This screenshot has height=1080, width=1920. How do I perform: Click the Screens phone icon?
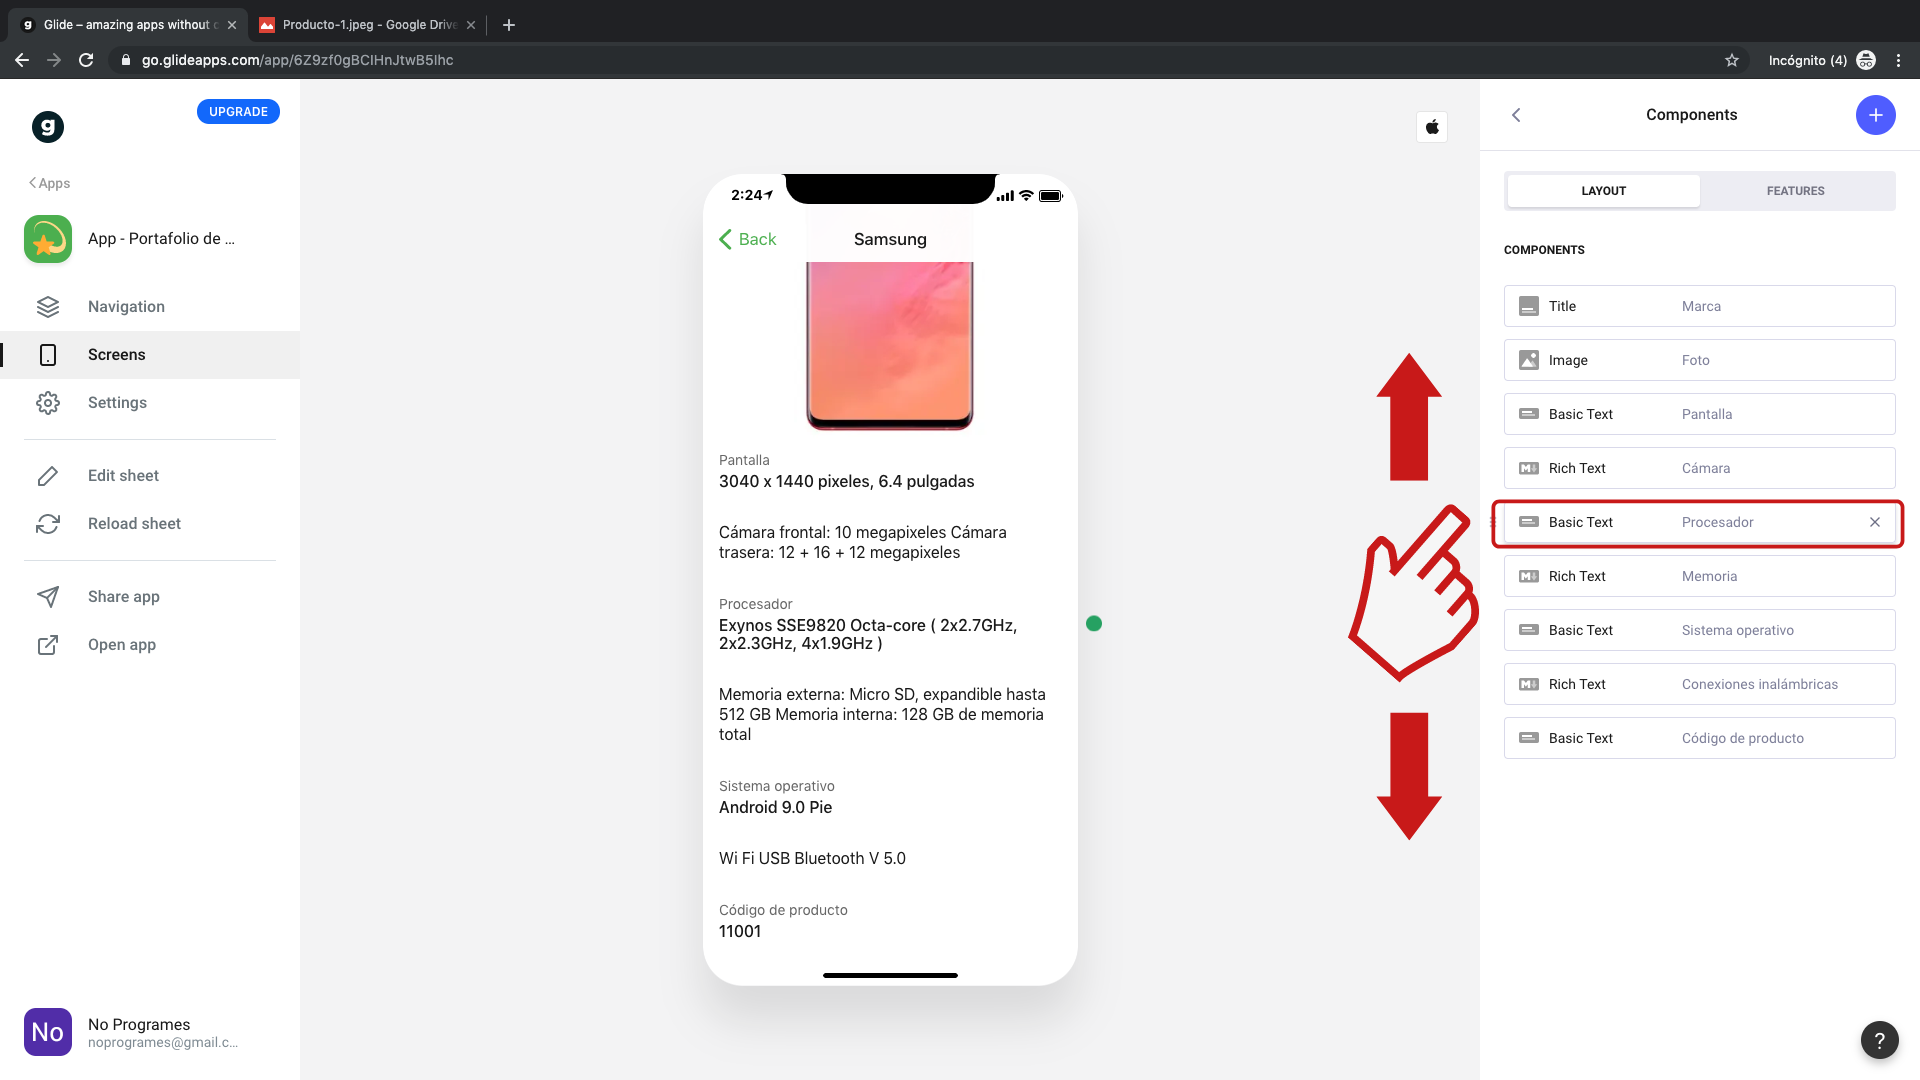tap(48, 355)
